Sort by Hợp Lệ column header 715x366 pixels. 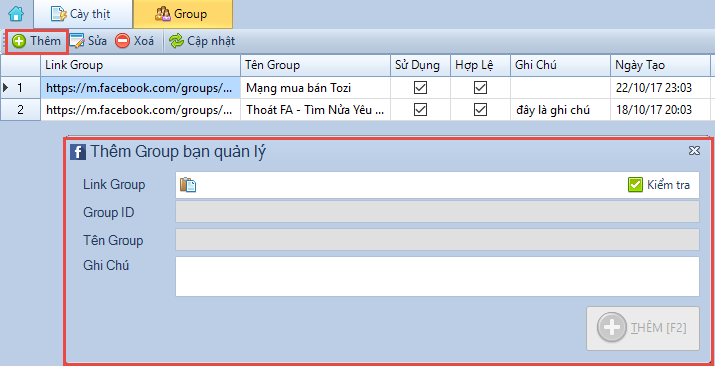(x=480, y=65)
